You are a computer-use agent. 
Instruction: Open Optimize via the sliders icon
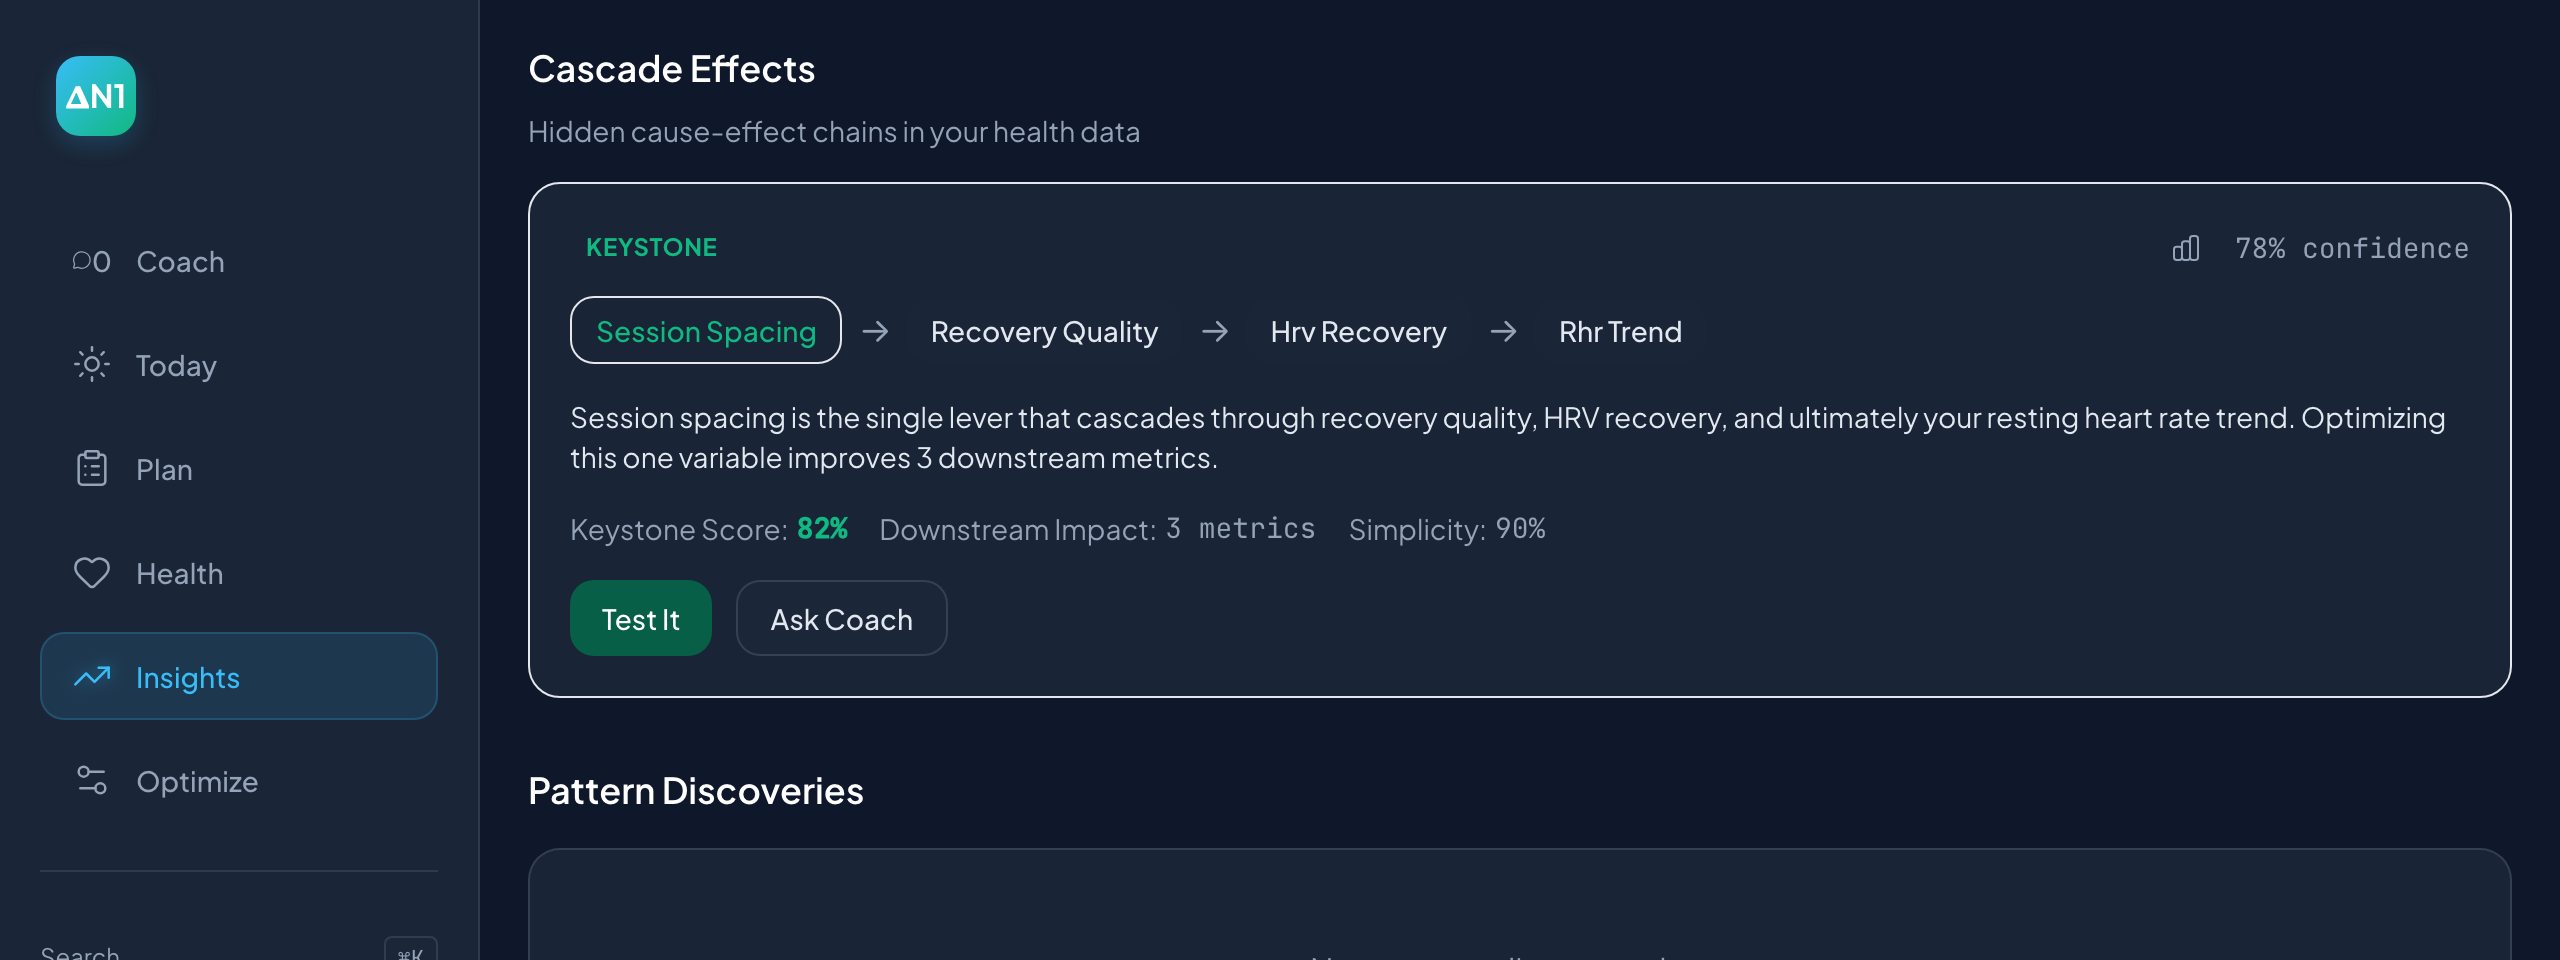[91, 781]
